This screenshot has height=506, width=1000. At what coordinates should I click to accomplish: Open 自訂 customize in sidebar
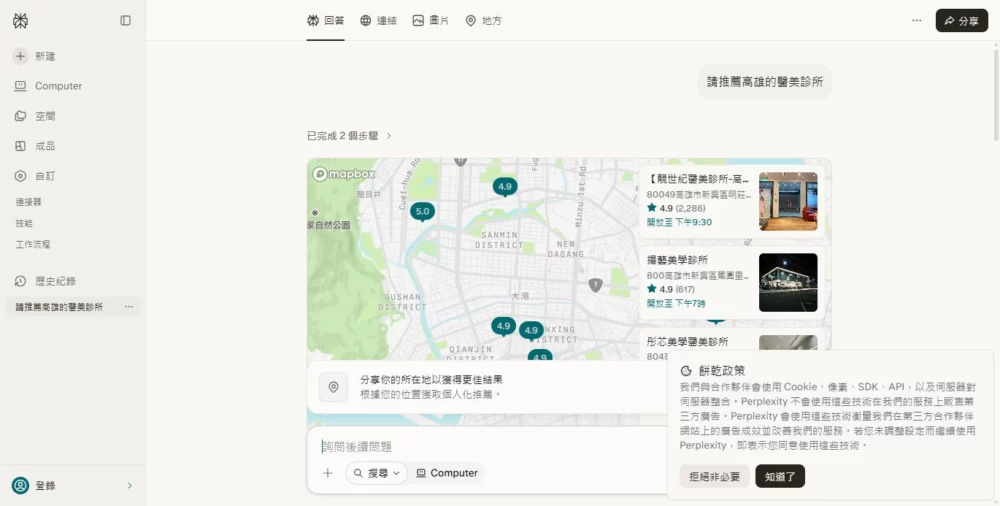coord(36,176)
